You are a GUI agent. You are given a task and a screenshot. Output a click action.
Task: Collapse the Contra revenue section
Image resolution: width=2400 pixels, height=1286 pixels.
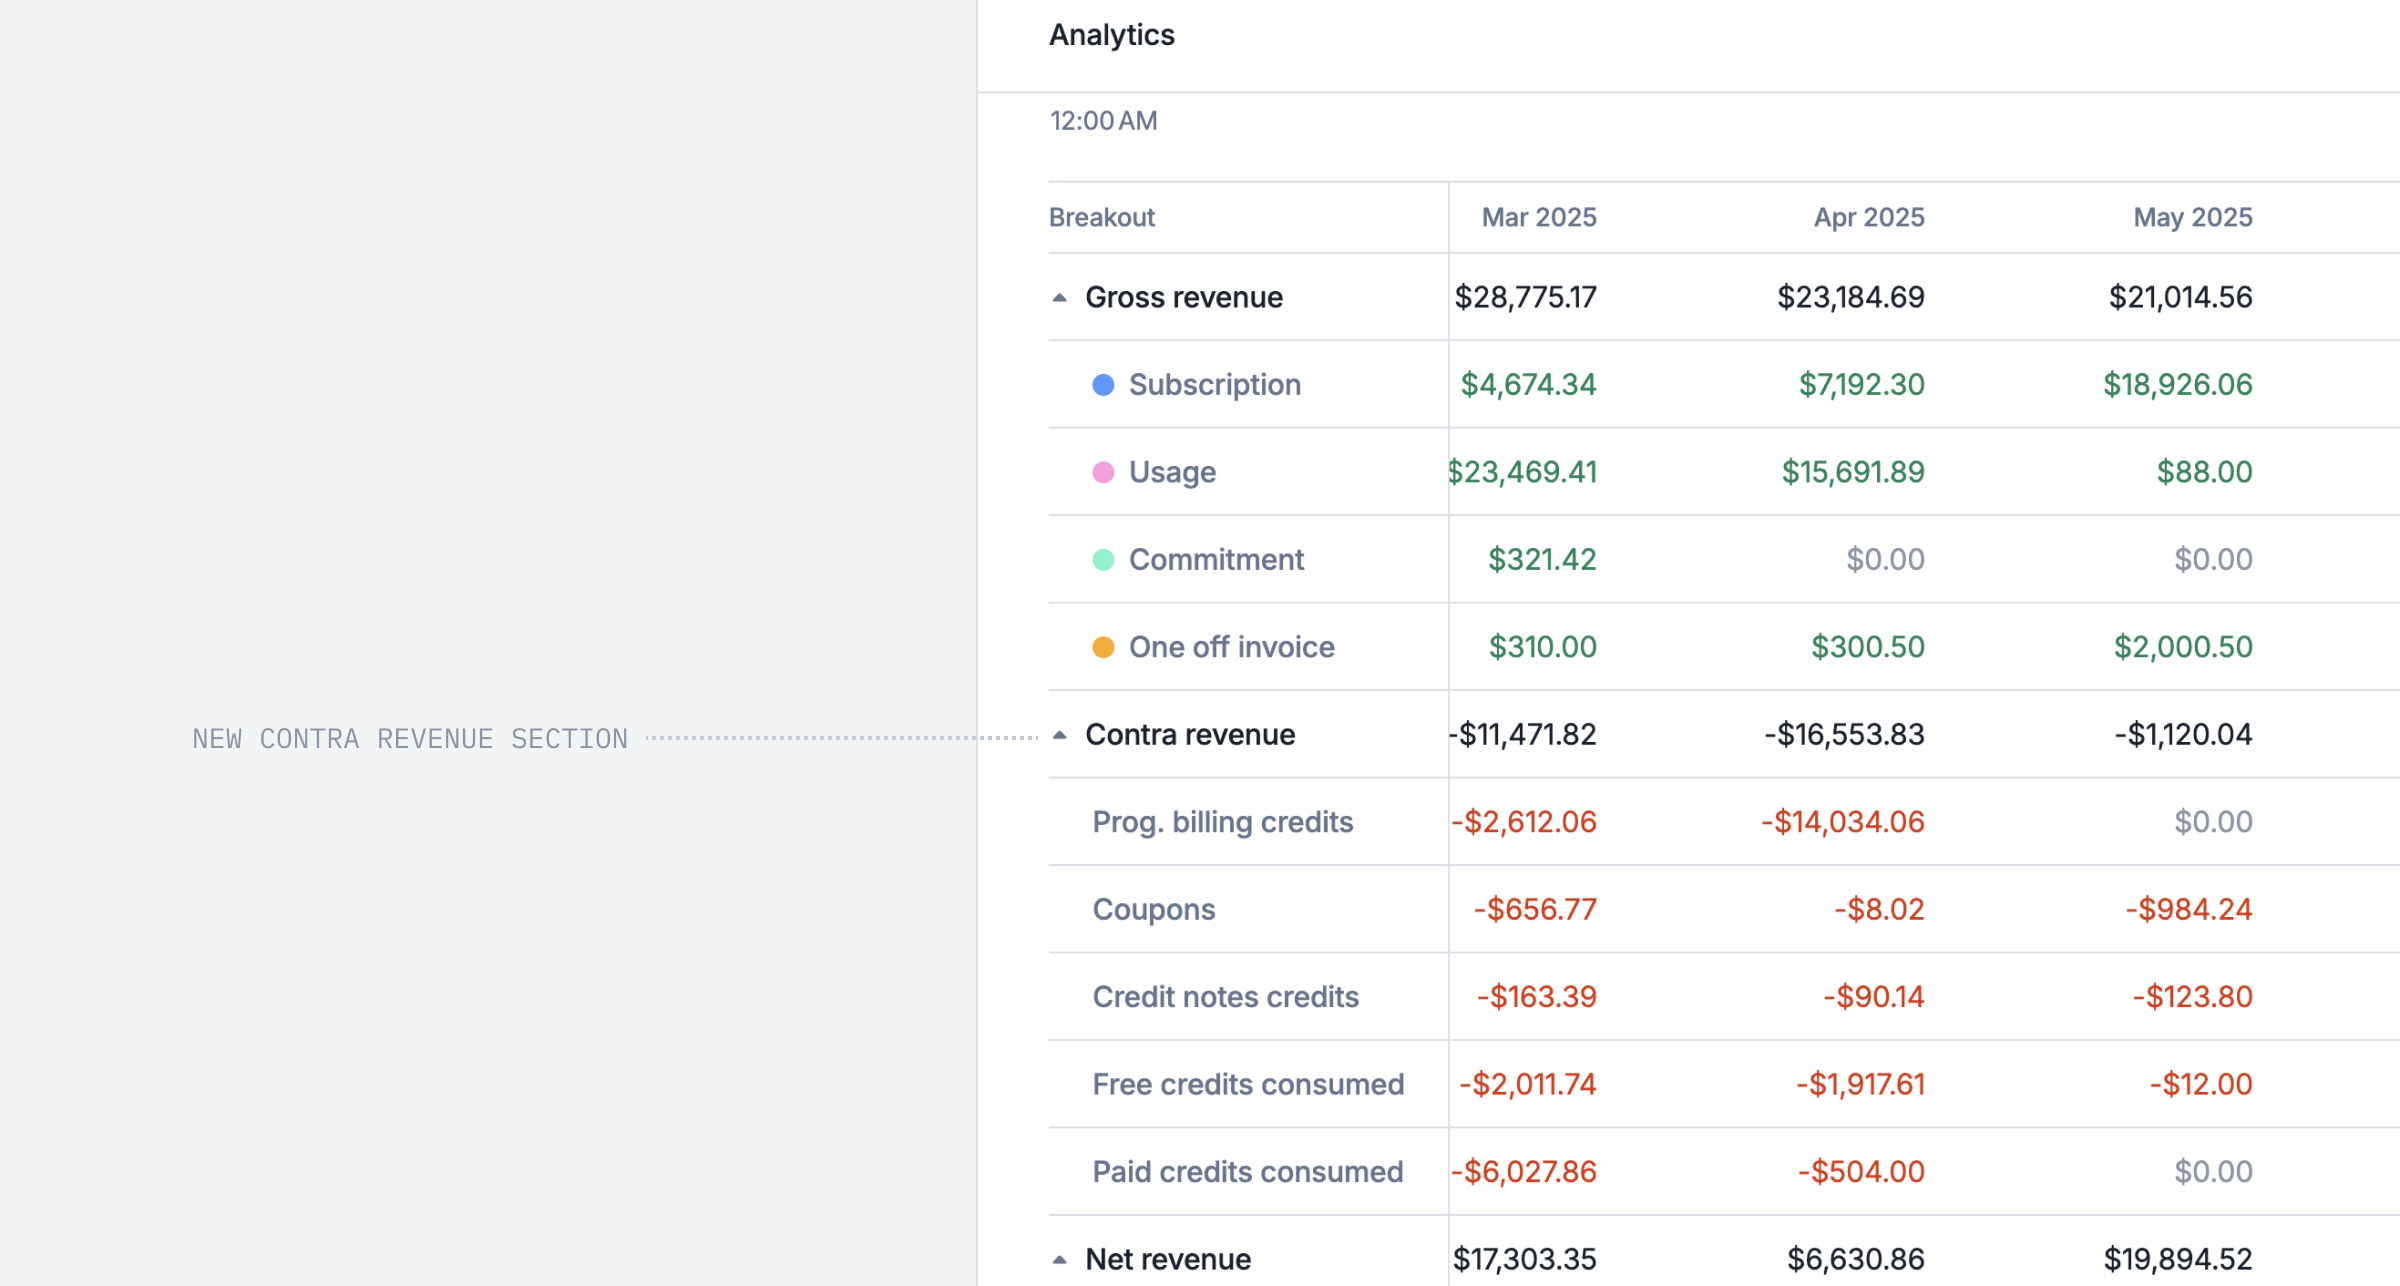pyautogui.click(x=1060, y=735)
